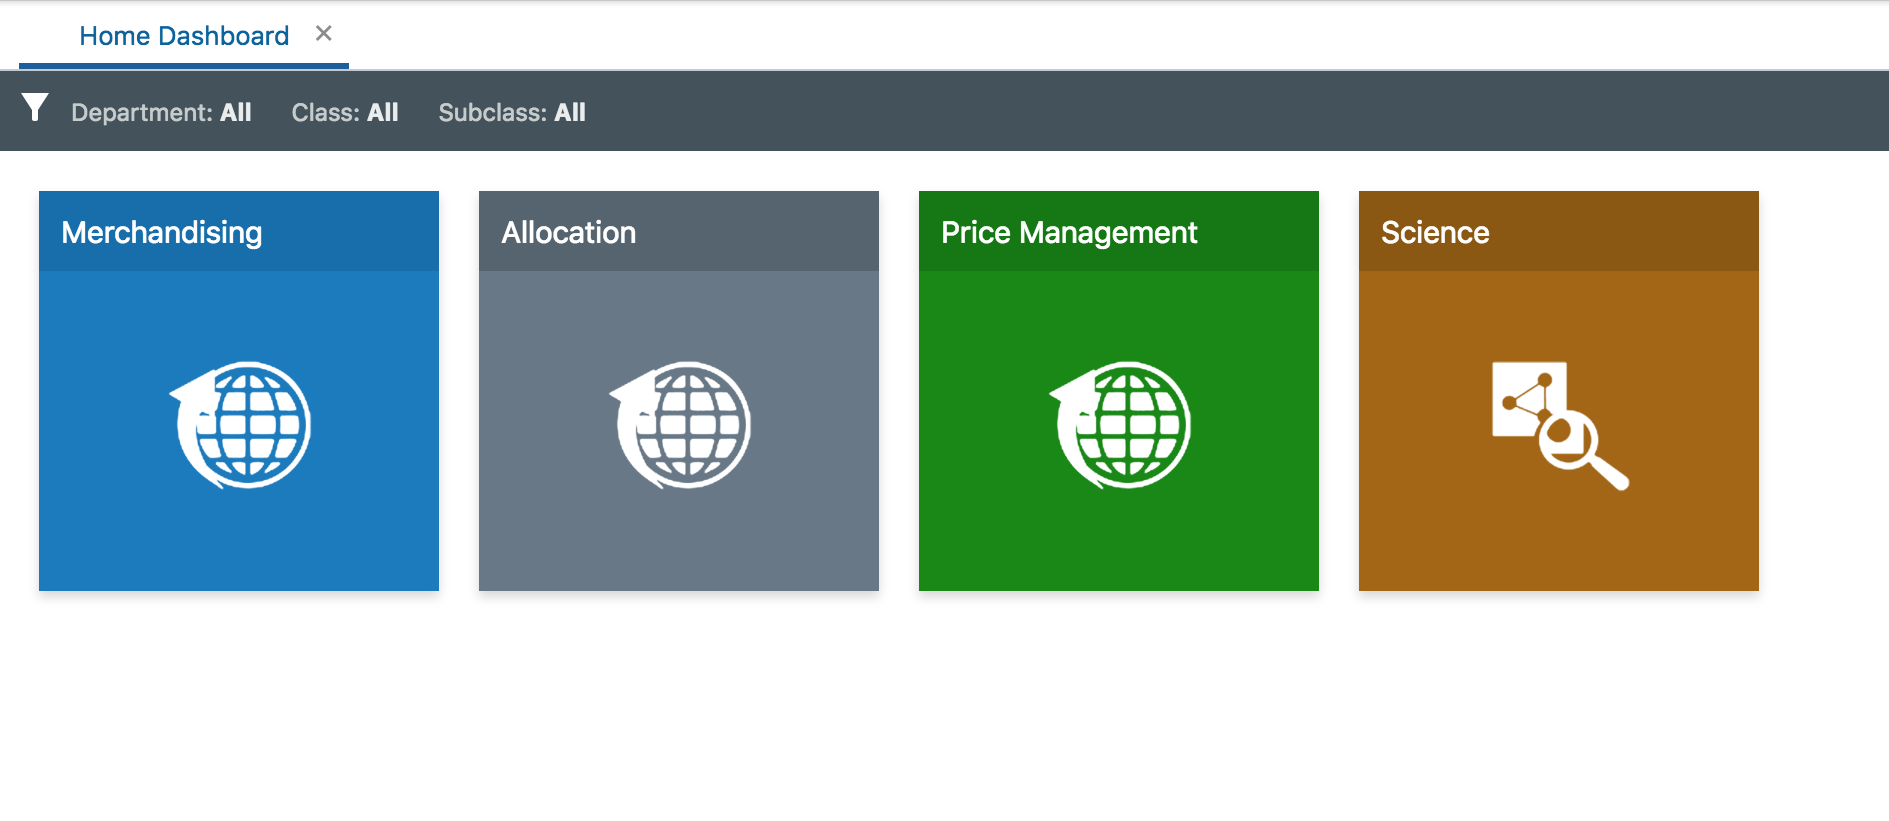Launch the Allocation module
The width and height of the screenshot is (1889, 821).
tap(679, 430)
